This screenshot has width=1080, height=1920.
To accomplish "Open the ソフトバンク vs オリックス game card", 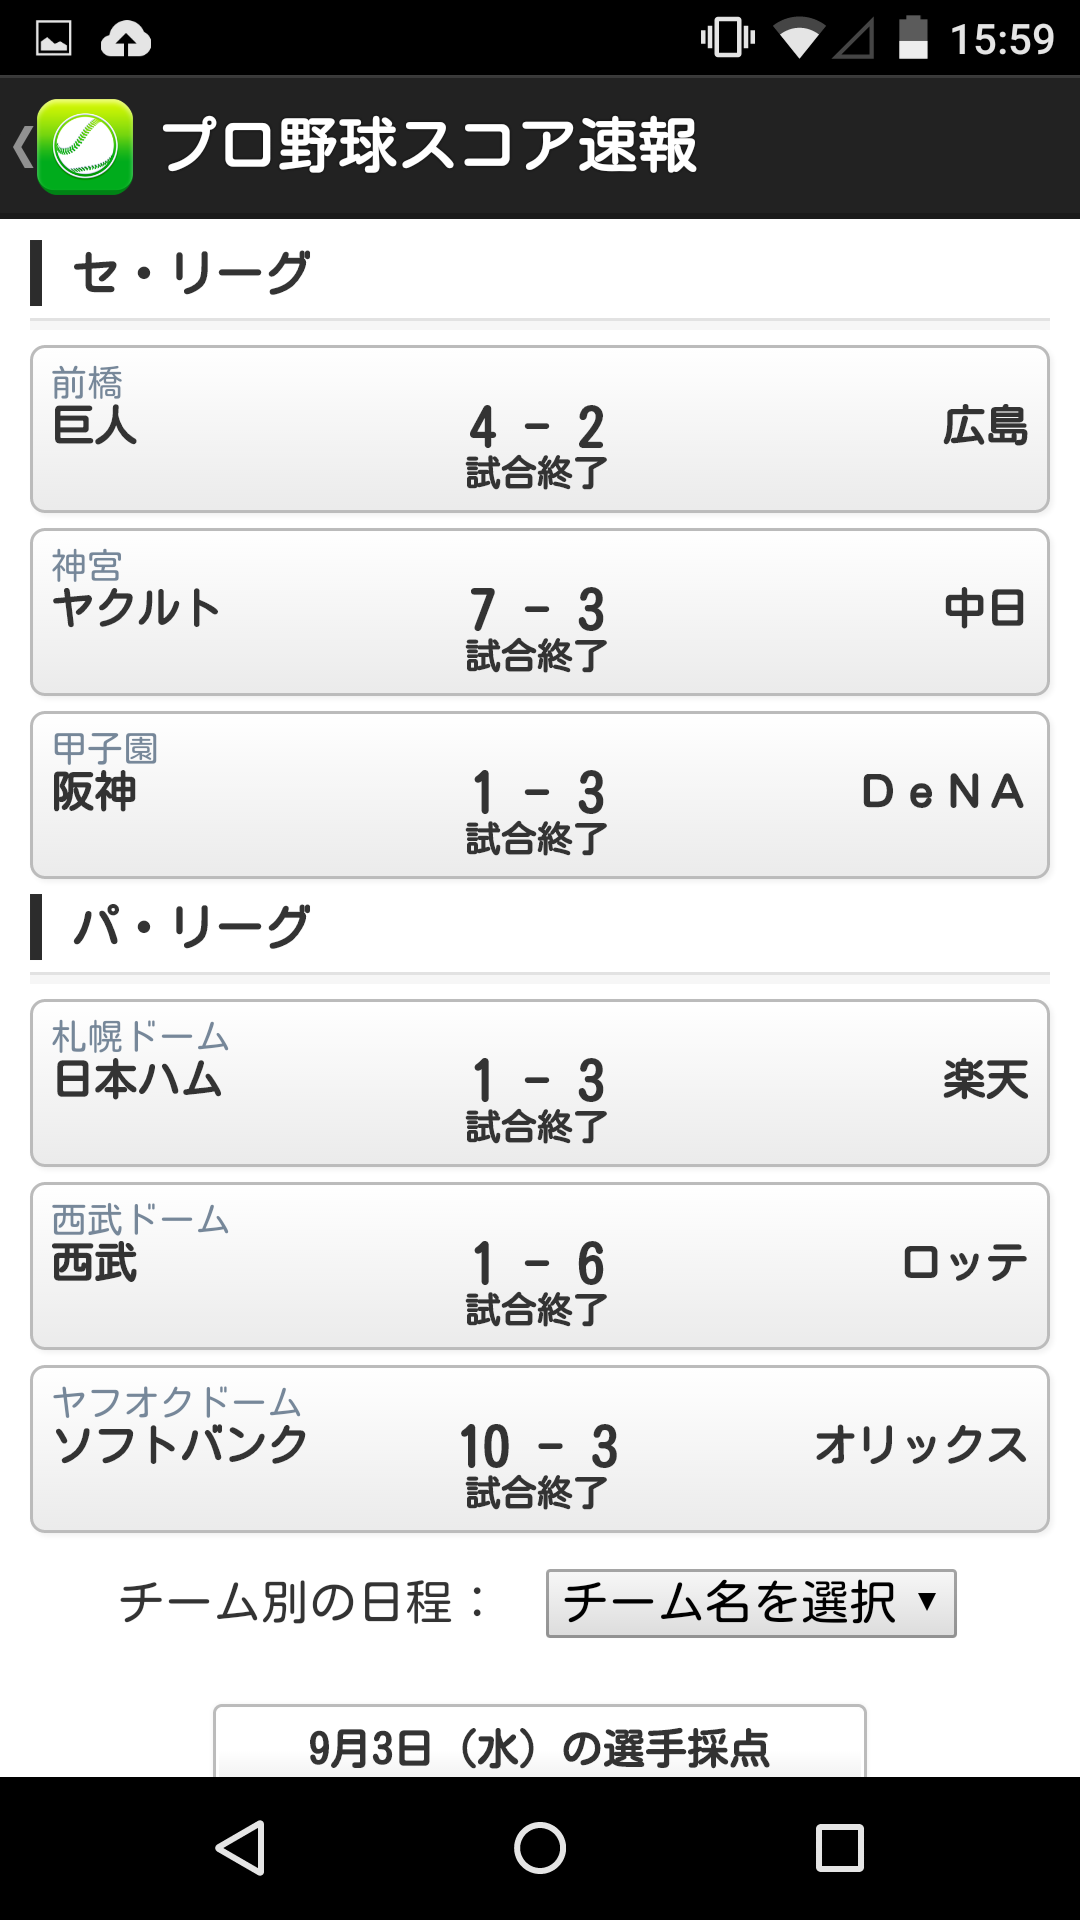I will click(540, 1449).
